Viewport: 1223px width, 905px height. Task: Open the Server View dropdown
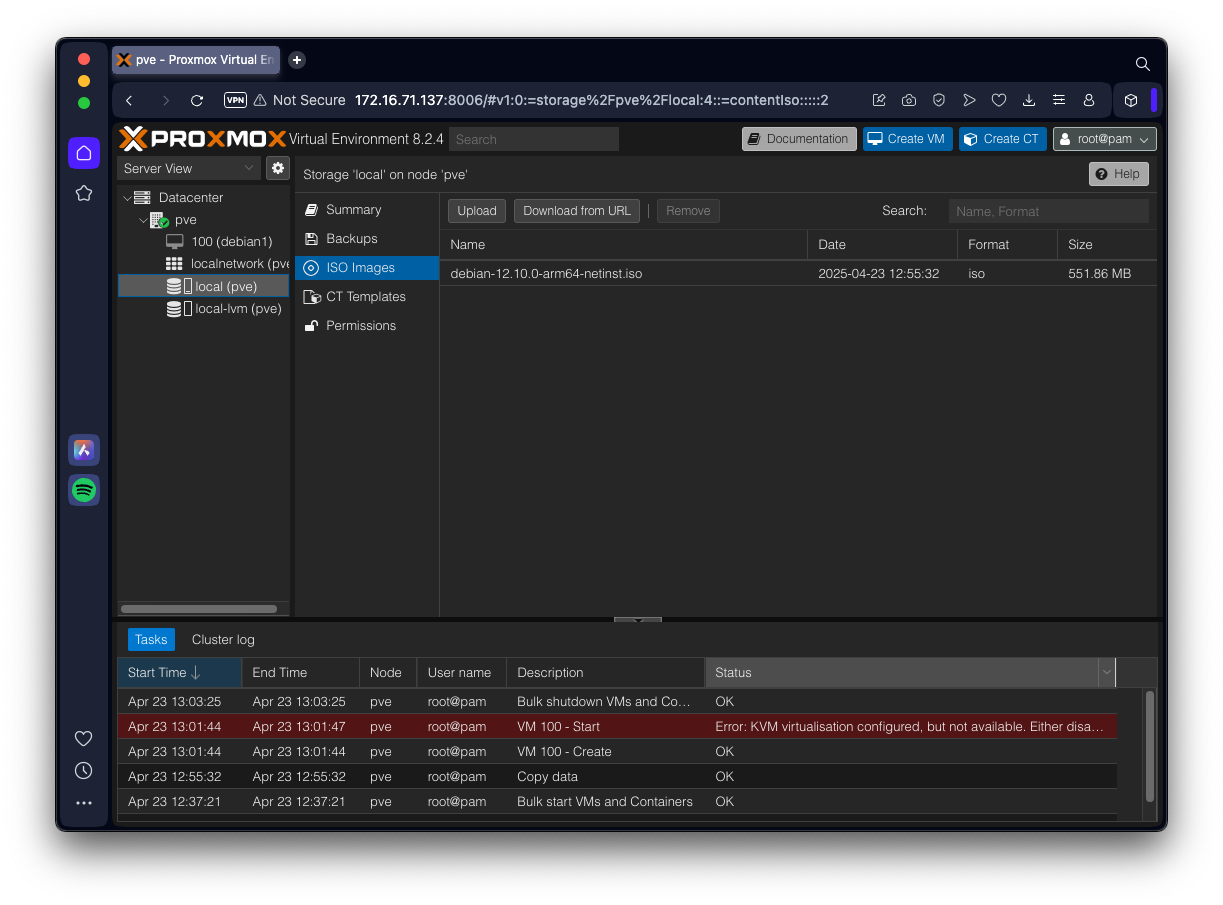(x=189, y=168)
